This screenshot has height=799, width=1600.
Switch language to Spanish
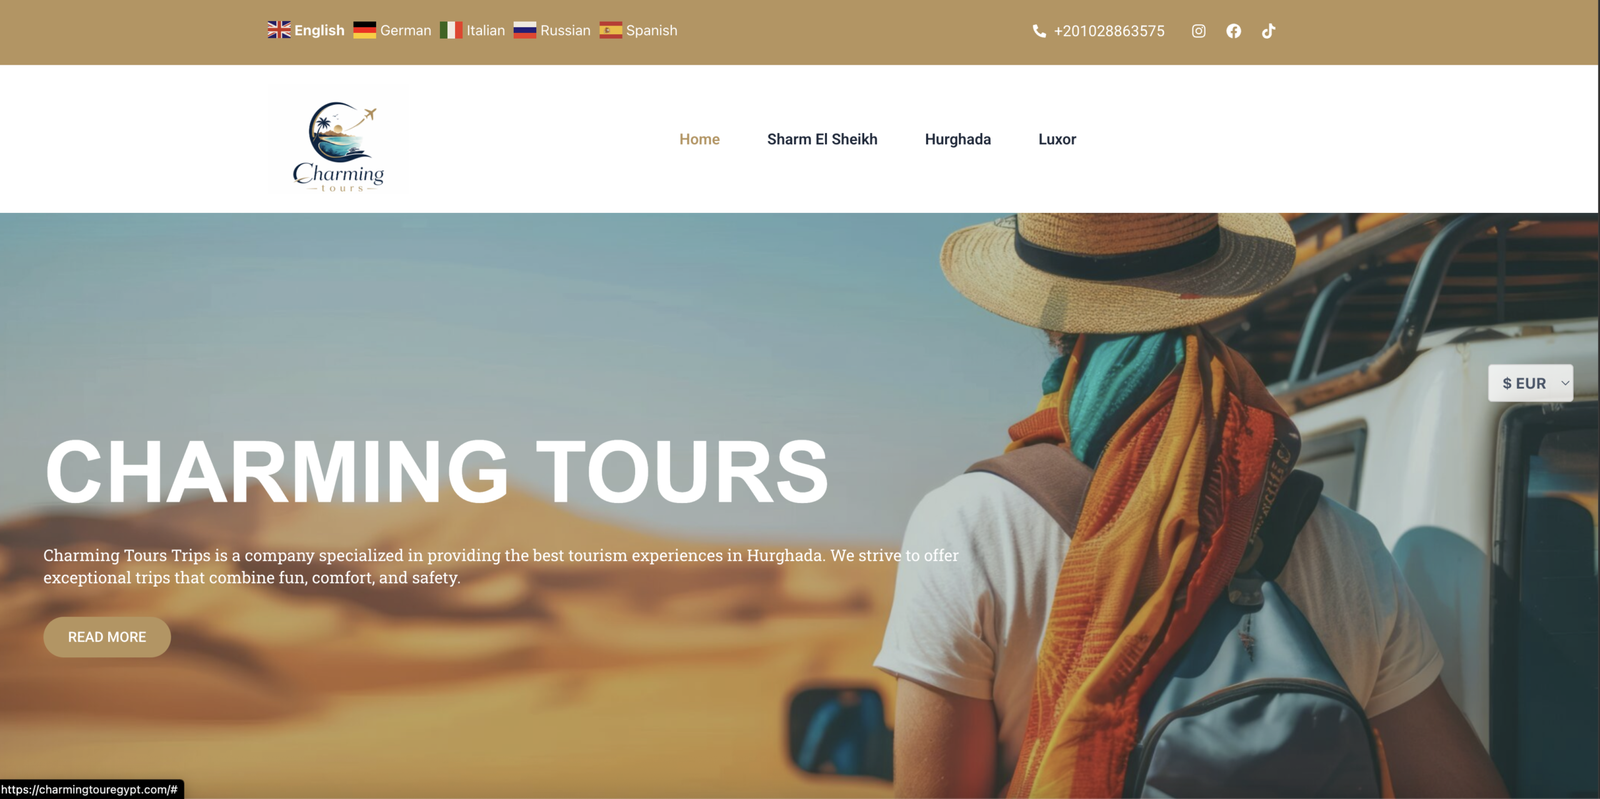click(x=651, y=30)
